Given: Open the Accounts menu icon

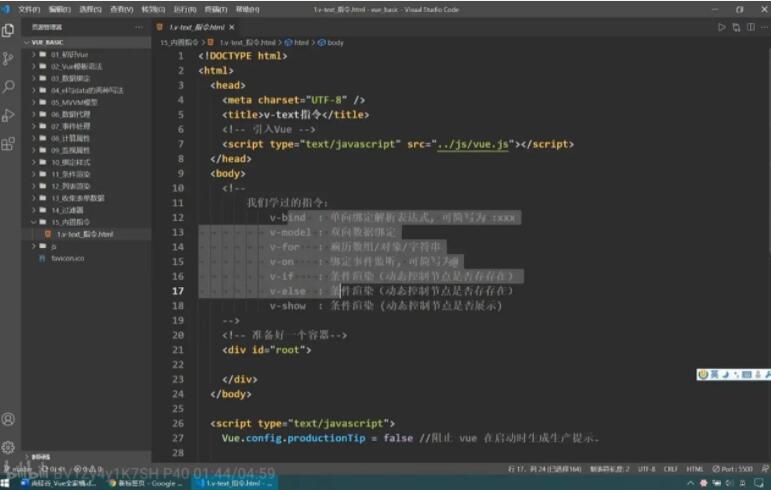Looking at the screenshot, I should point(8,419).
